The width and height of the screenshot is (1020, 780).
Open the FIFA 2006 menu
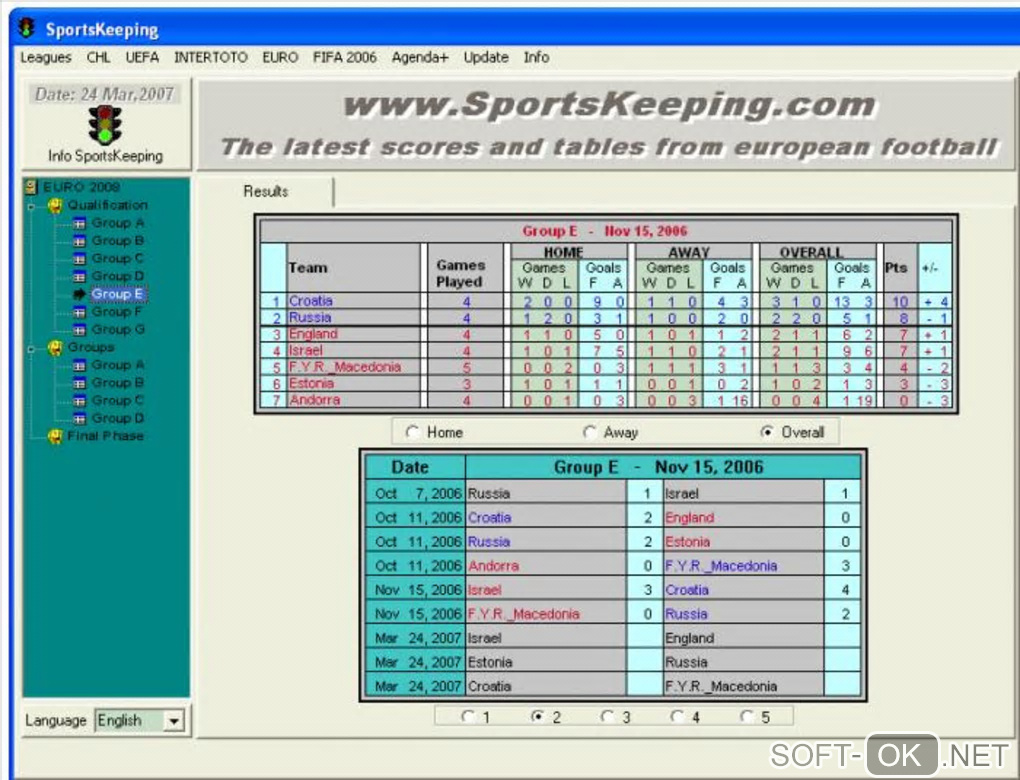click(345, 57)
